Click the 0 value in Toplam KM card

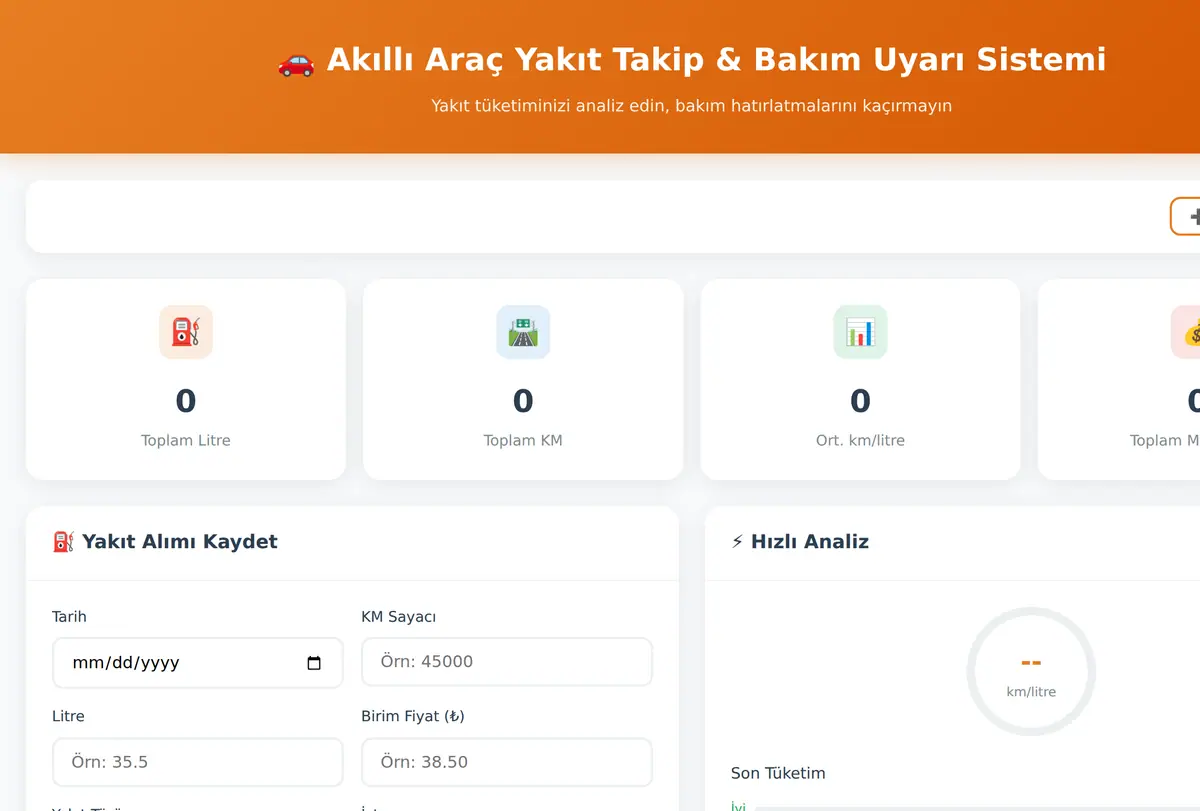(523, 401)
